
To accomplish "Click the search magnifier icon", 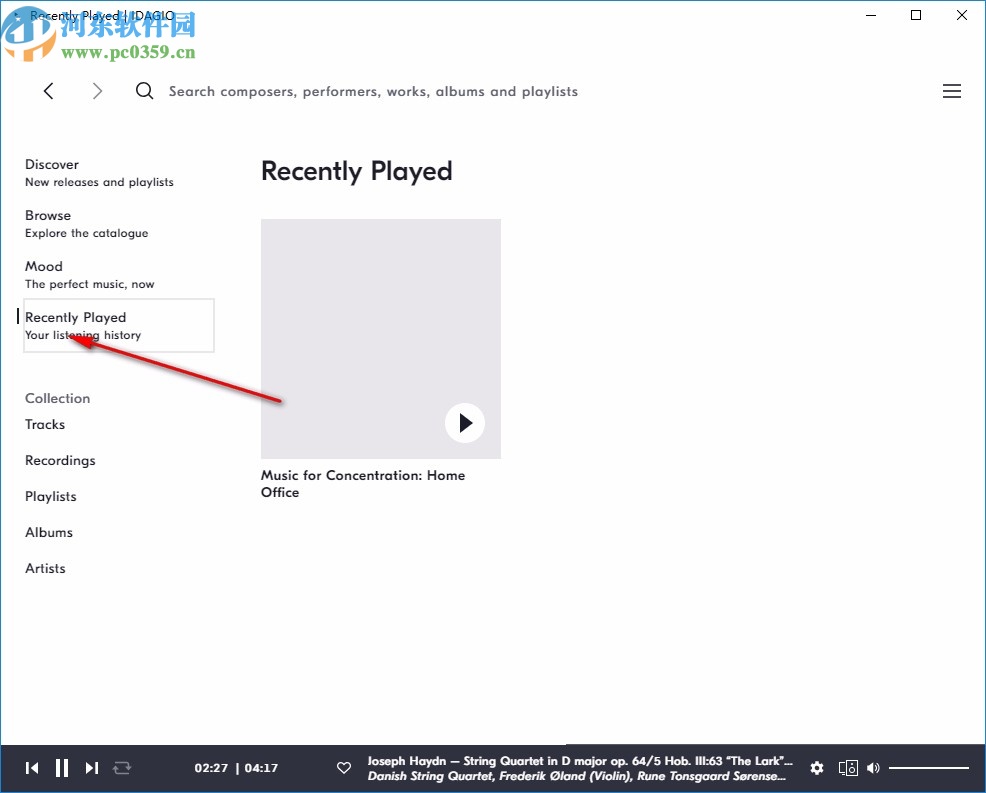I will (145, 91).
